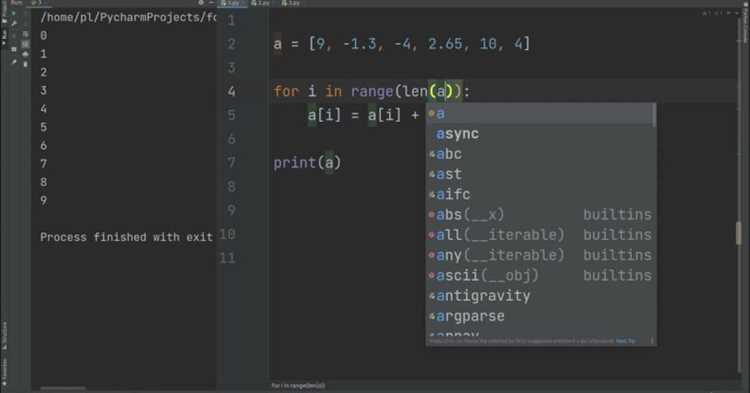Click the /home/pl/PycharmProjects path in the console
Image resolution: width=750 pixels, height=393 pixels.
[128, 18]
